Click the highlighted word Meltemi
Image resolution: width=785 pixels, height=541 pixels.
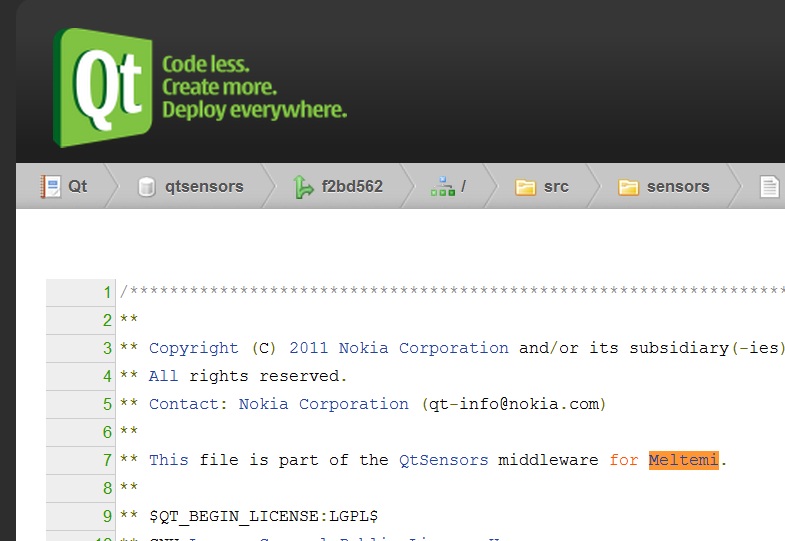(683, 460)
